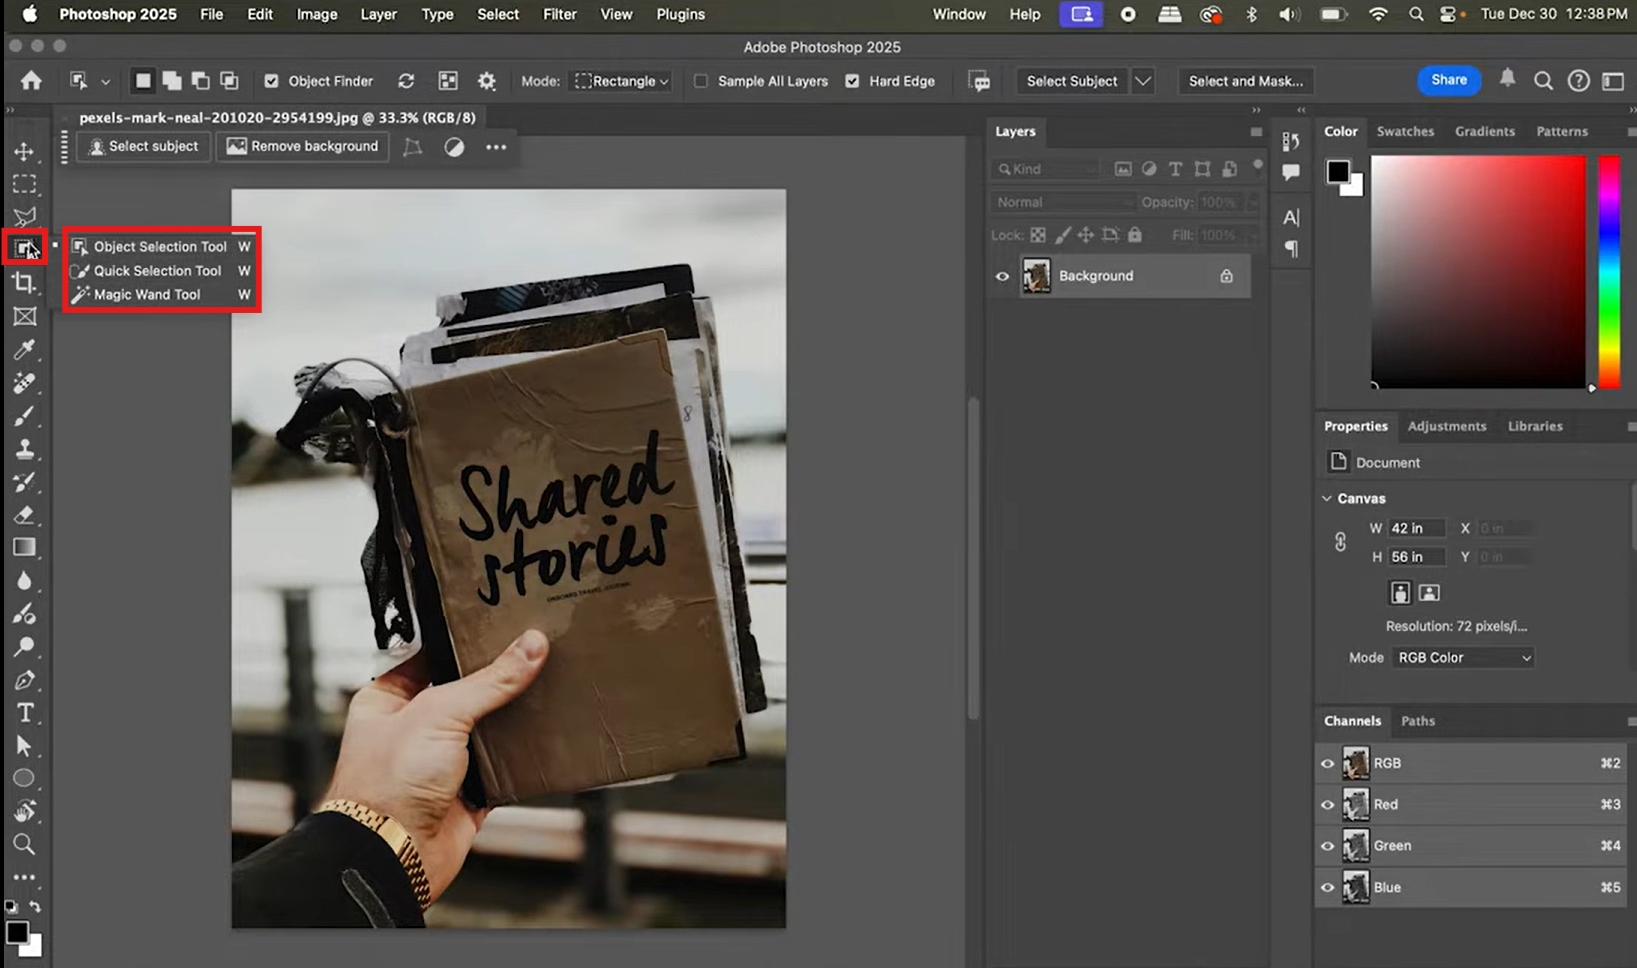Collapse the Canvas section chevron
This screenshot has height=968, width=1637.
coord(1327,498)
